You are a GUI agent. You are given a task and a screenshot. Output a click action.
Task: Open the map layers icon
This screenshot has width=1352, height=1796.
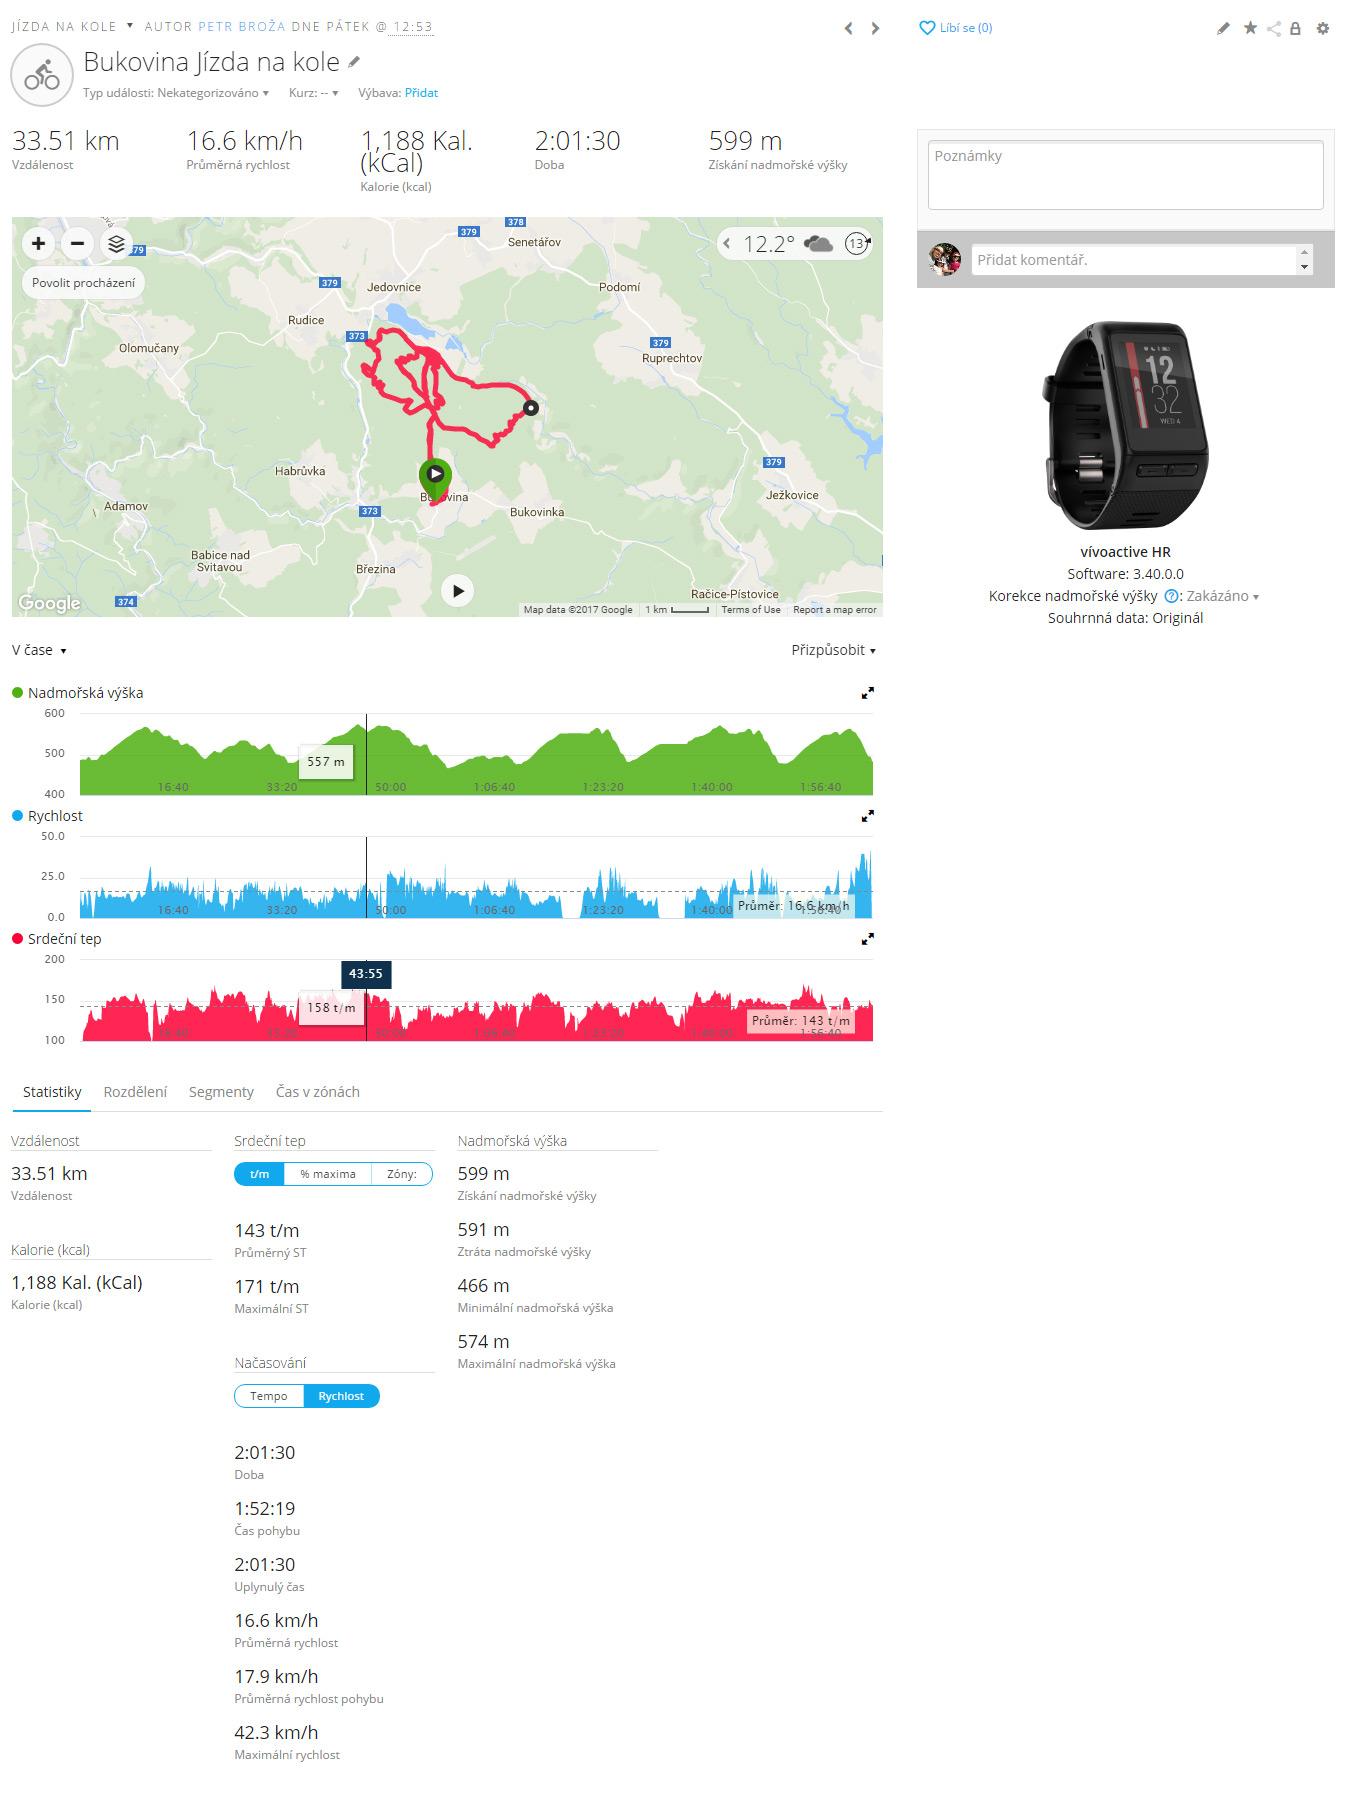point(116,243)
